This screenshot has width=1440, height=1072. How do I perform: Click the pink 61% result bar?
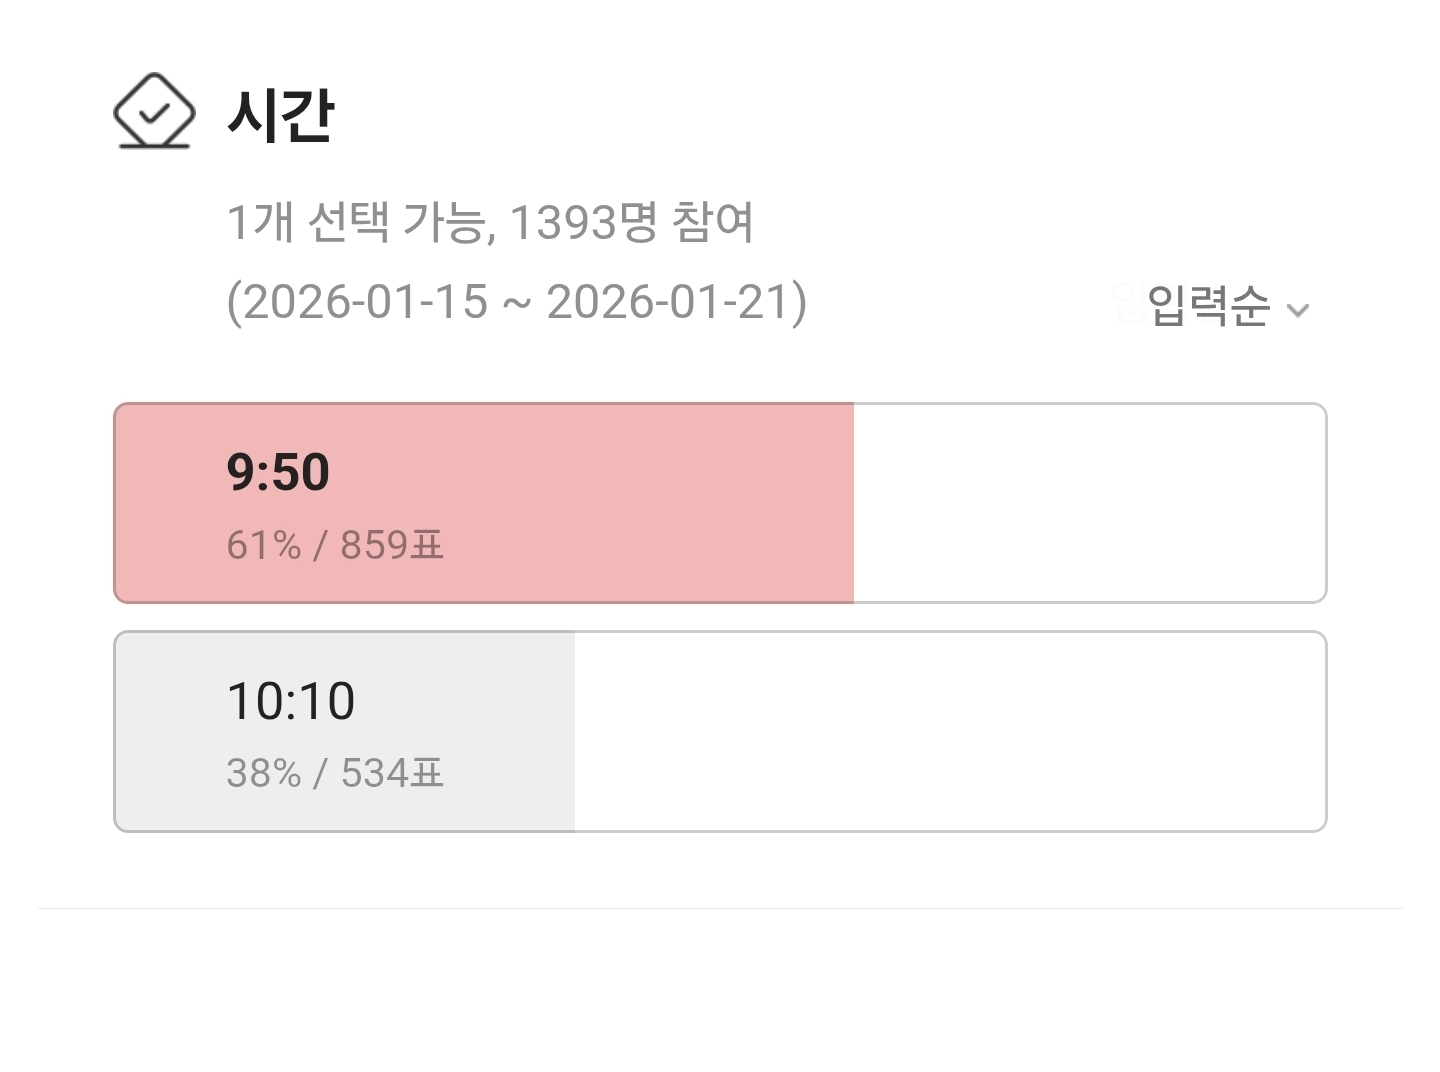pos(600,503)
